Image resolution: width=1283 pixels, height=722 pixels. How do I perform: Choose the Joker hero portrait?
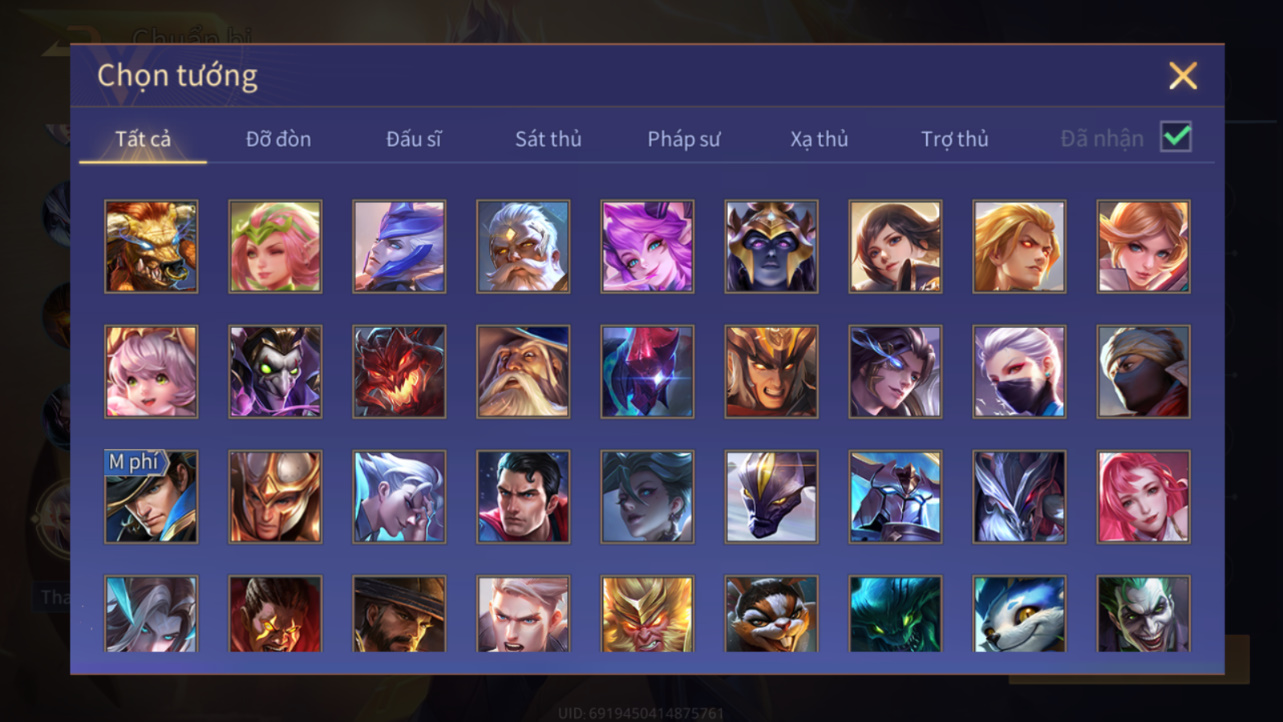click(1143, 613)
